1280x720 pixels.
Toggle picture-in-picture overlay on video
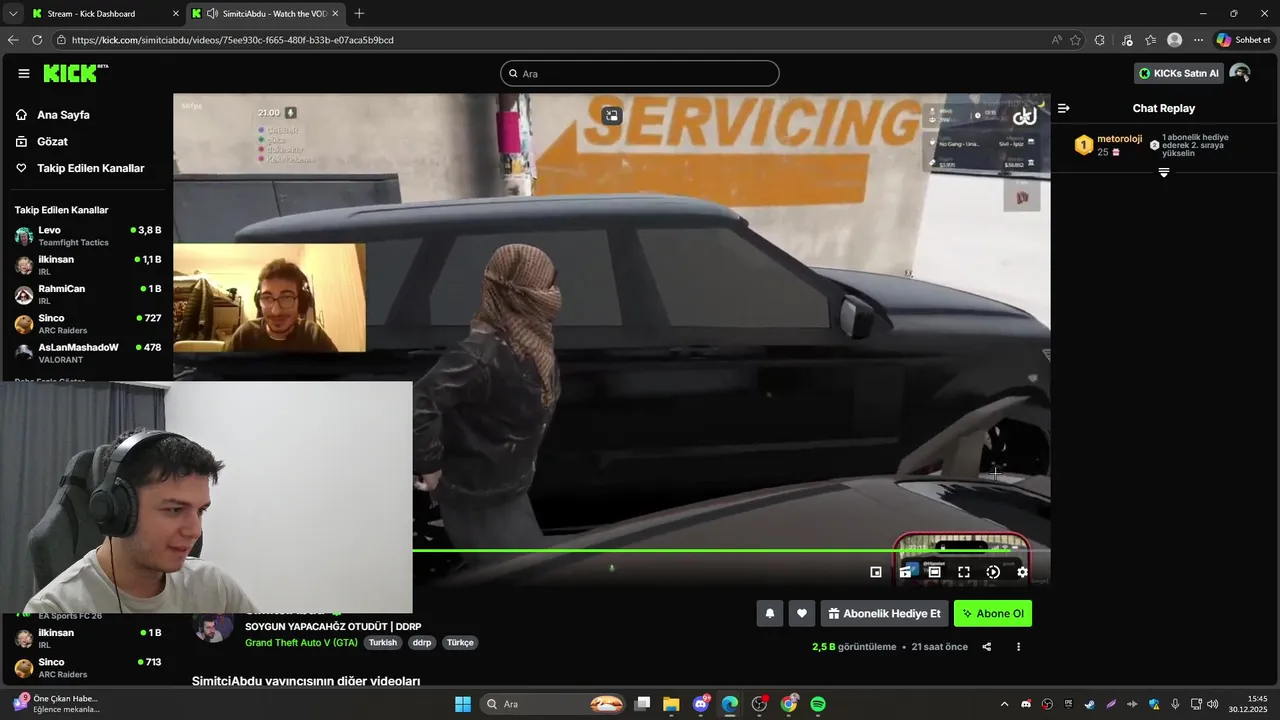point(612,115)
